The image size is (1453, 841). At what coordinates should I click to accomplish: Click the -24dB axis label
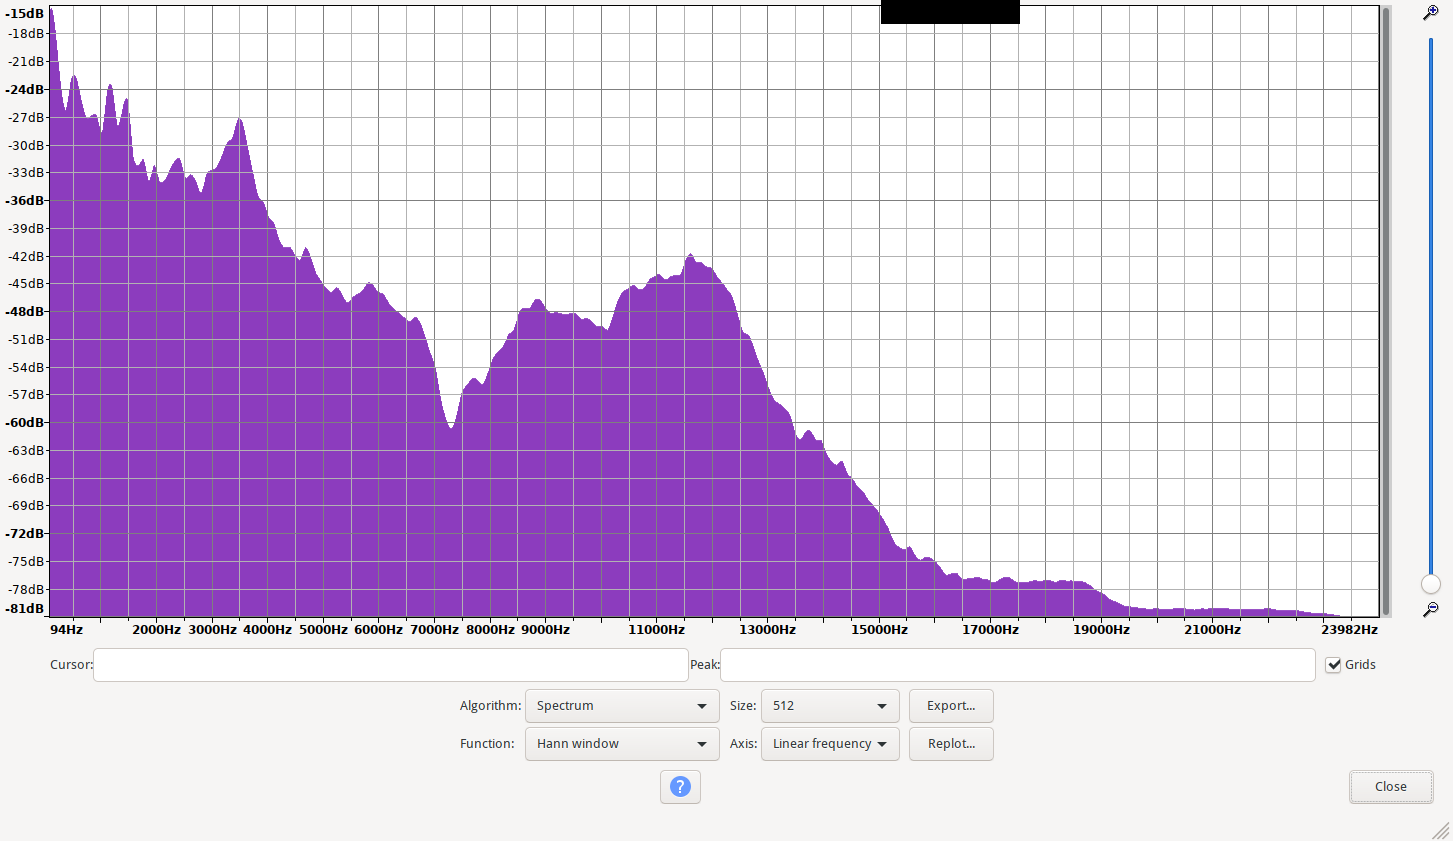(25, 90)
